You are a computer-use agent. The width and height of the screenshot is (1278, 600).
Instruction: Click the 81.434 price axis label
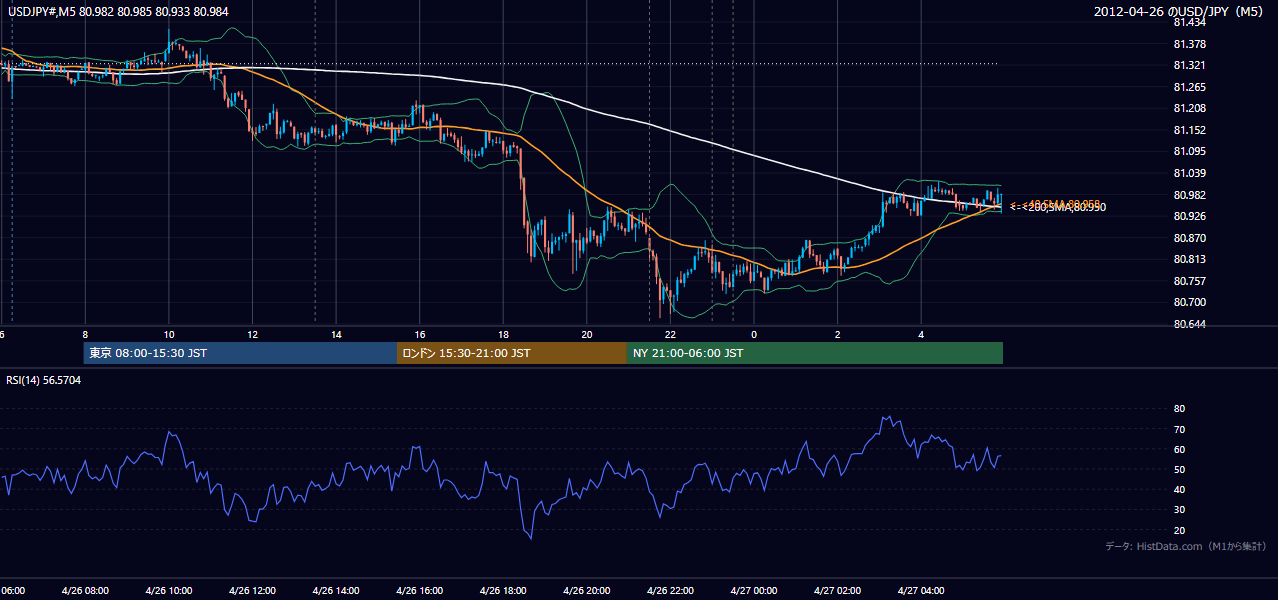tap(1190, 23)
